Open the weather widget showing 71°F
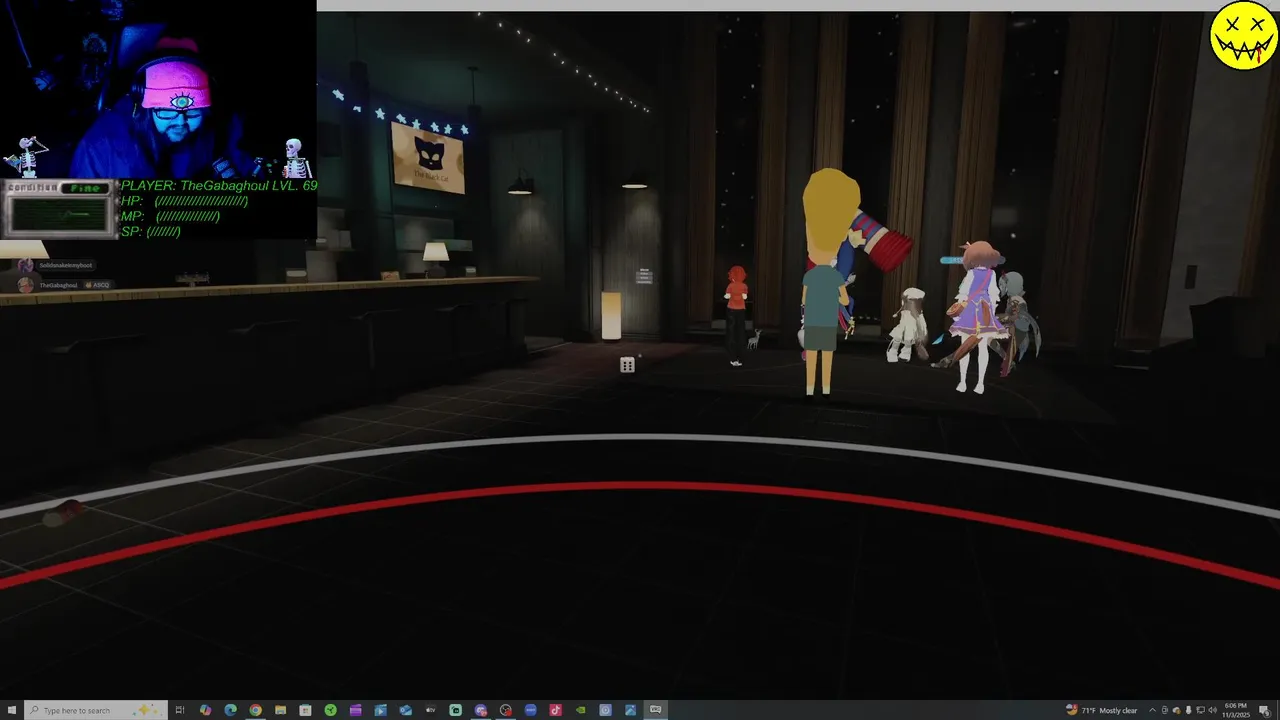 [1102, 710]
